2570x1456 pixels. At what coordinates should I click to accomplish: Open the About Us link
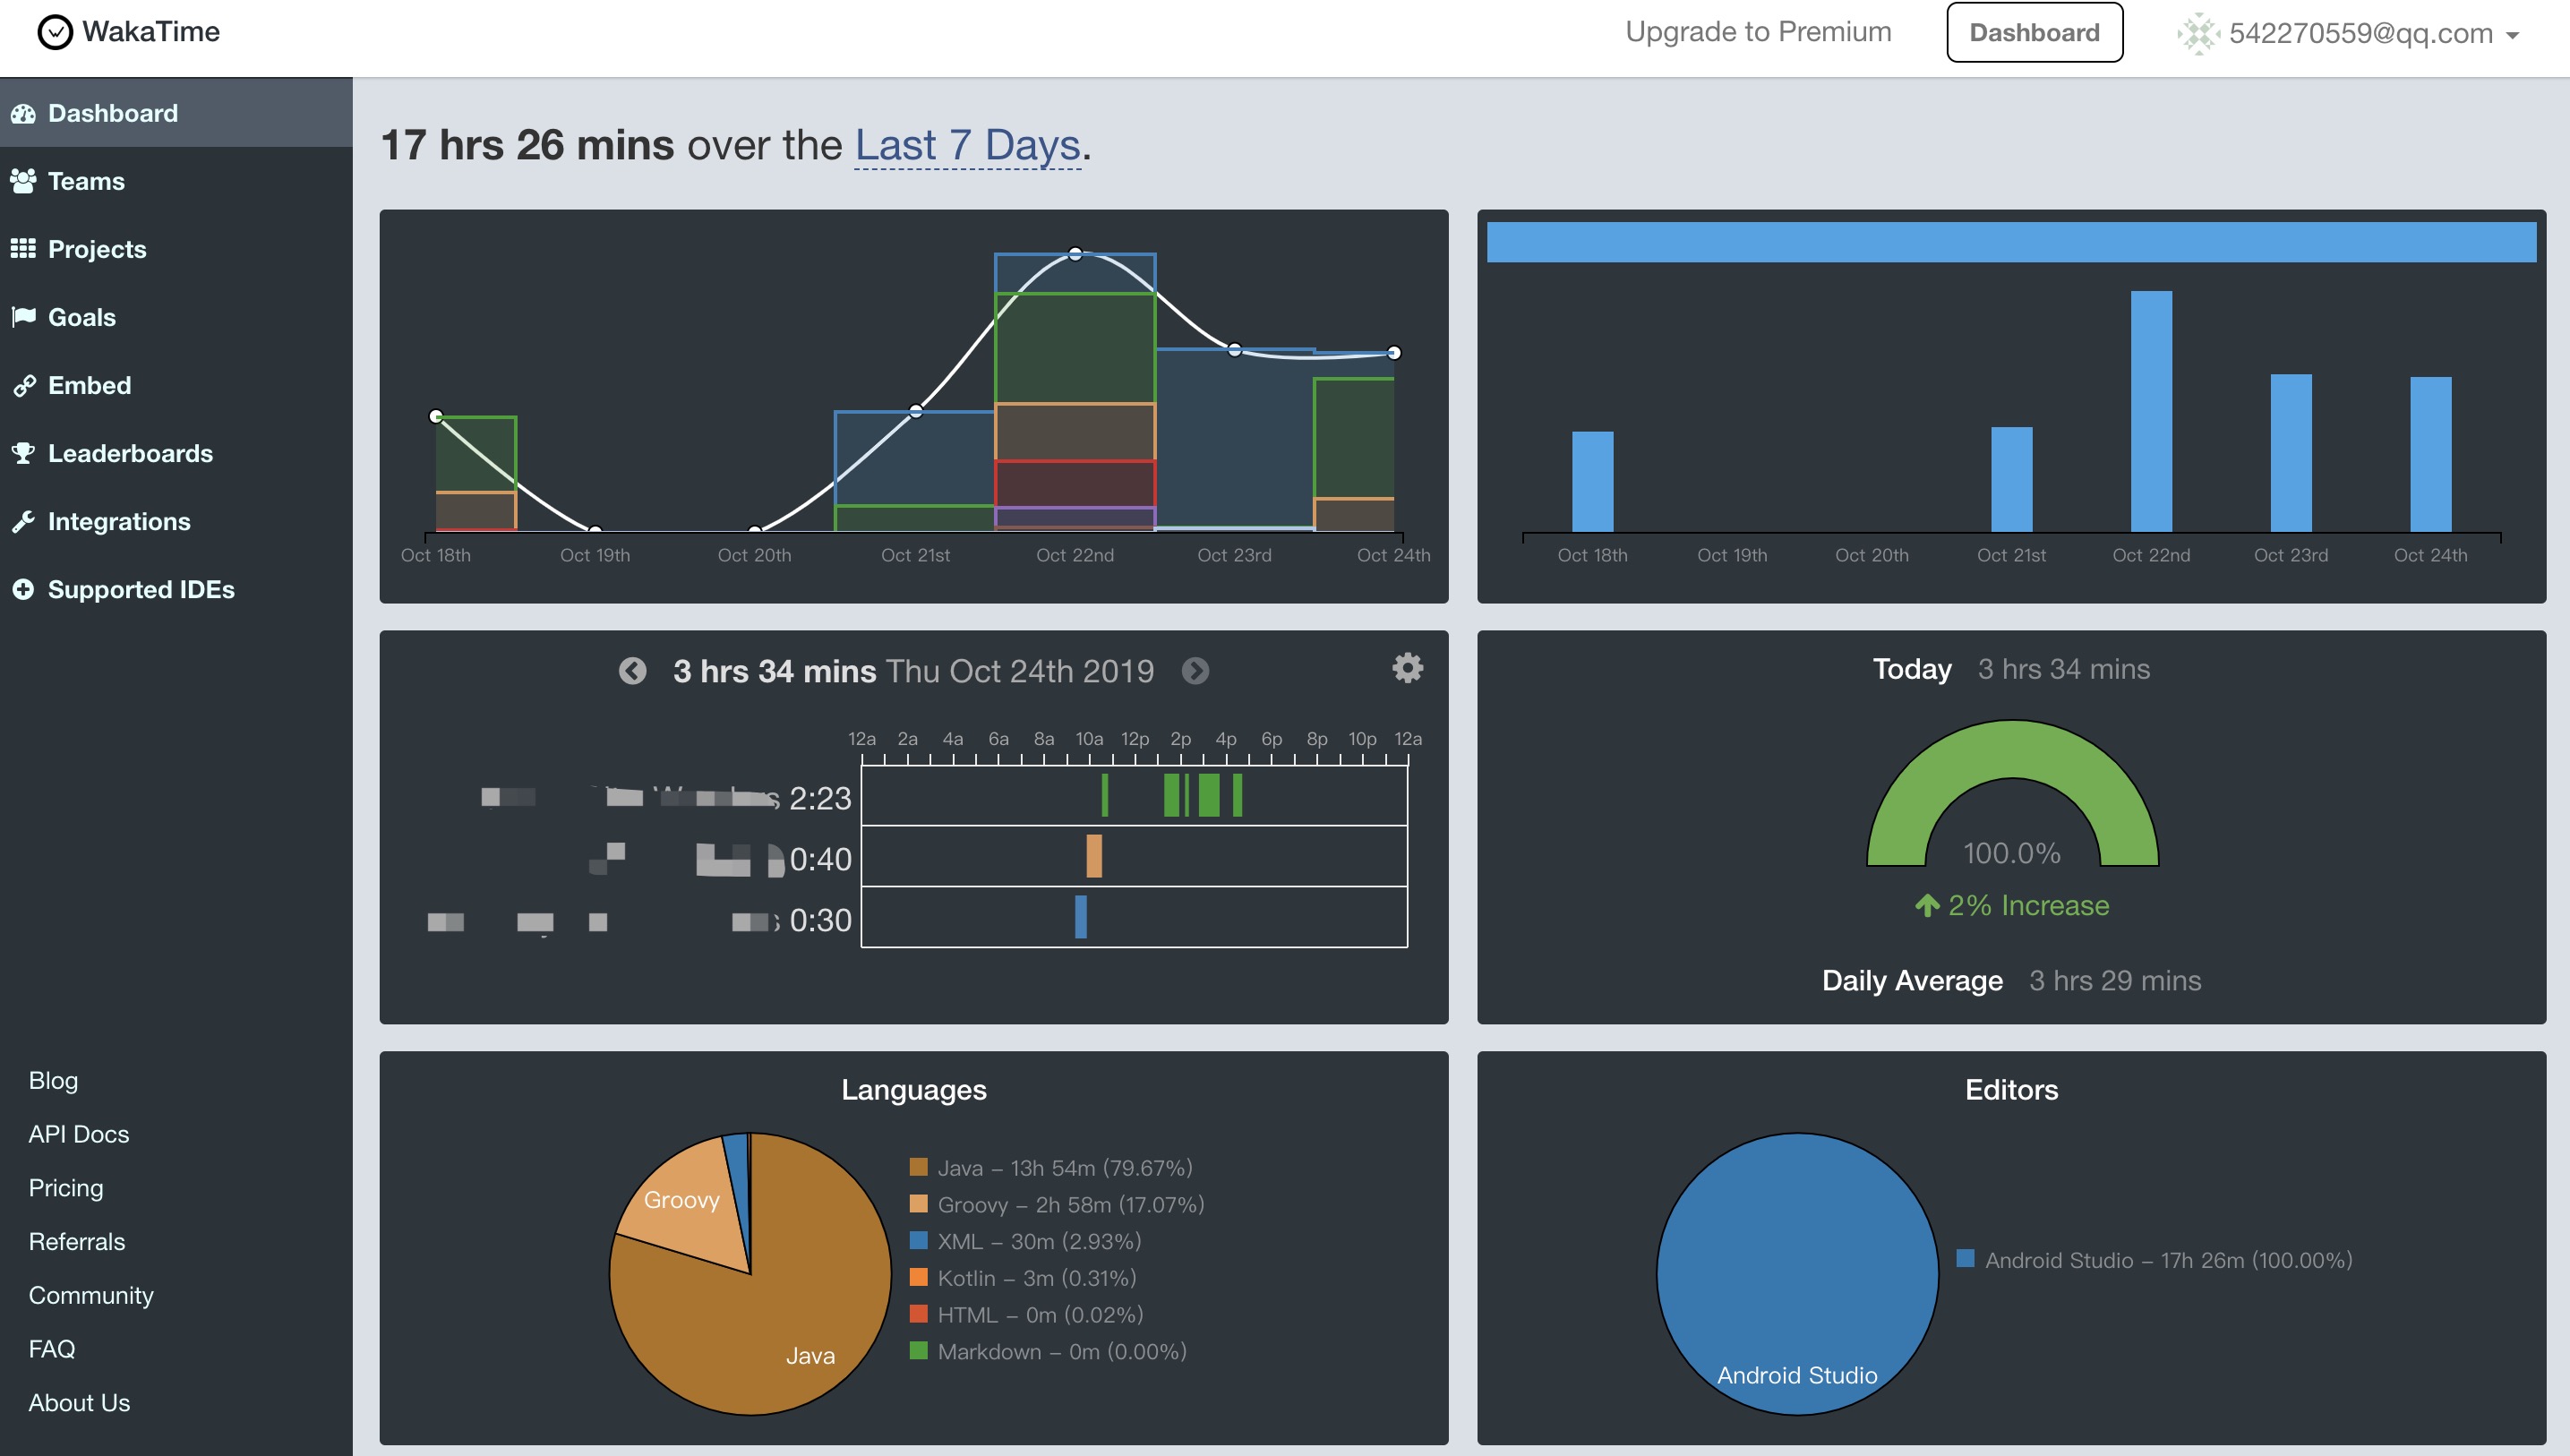(x=79, y=1403)
